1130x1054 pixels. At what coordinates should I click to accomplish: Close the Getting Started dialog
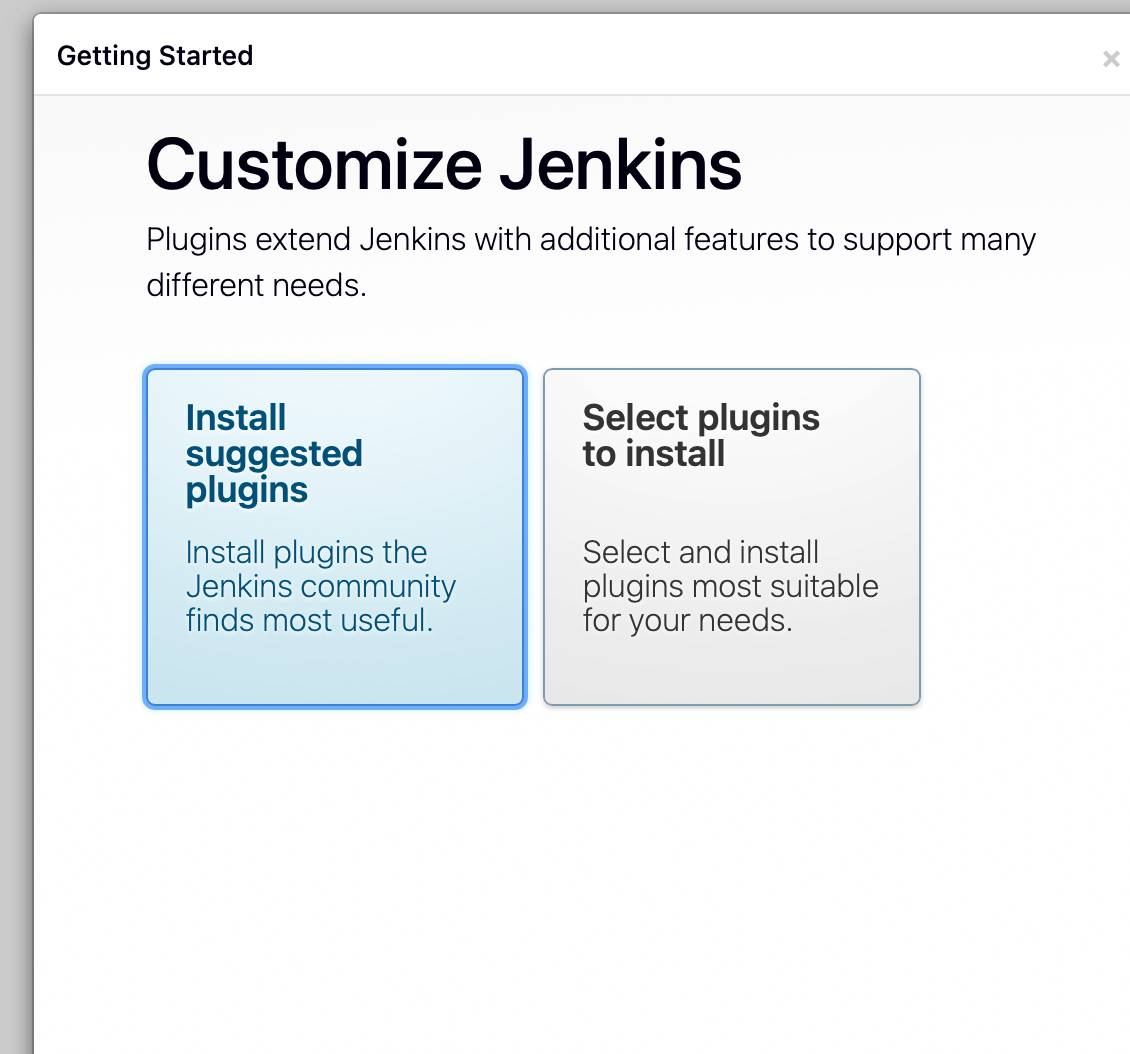pos(1110,59)
